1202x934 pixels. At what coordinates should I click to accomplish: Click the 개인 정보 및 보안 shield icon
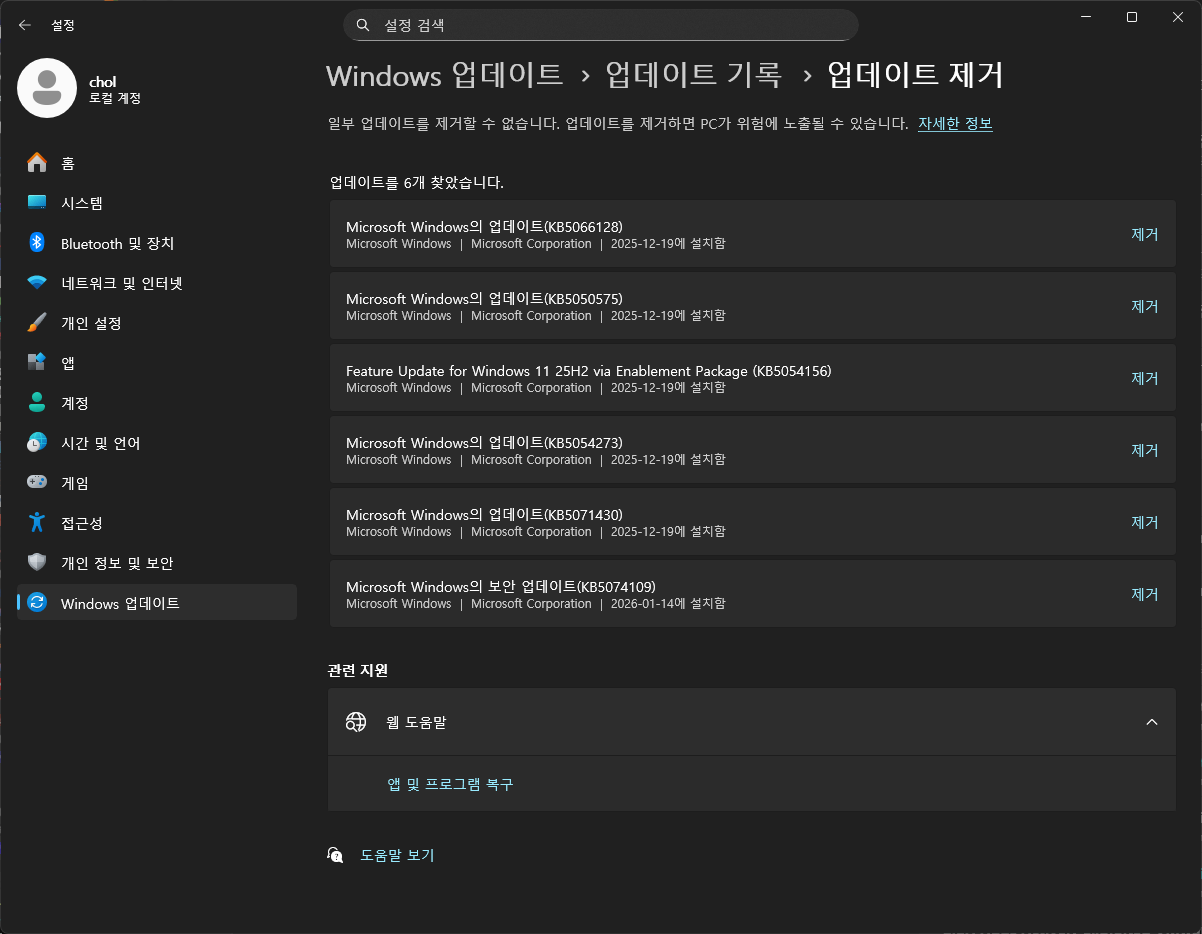click(x=37, y=563)
